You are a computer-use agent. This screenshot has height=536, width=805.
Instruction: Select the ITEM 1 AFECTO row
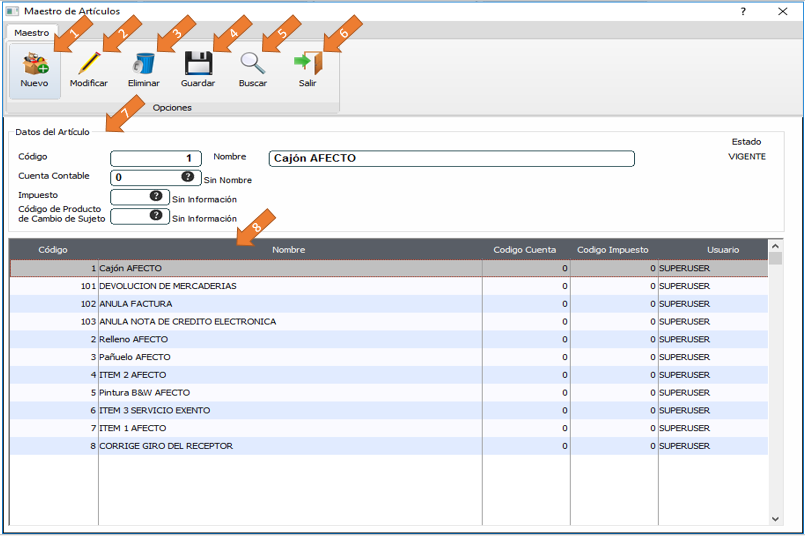[x=389, y=428]
